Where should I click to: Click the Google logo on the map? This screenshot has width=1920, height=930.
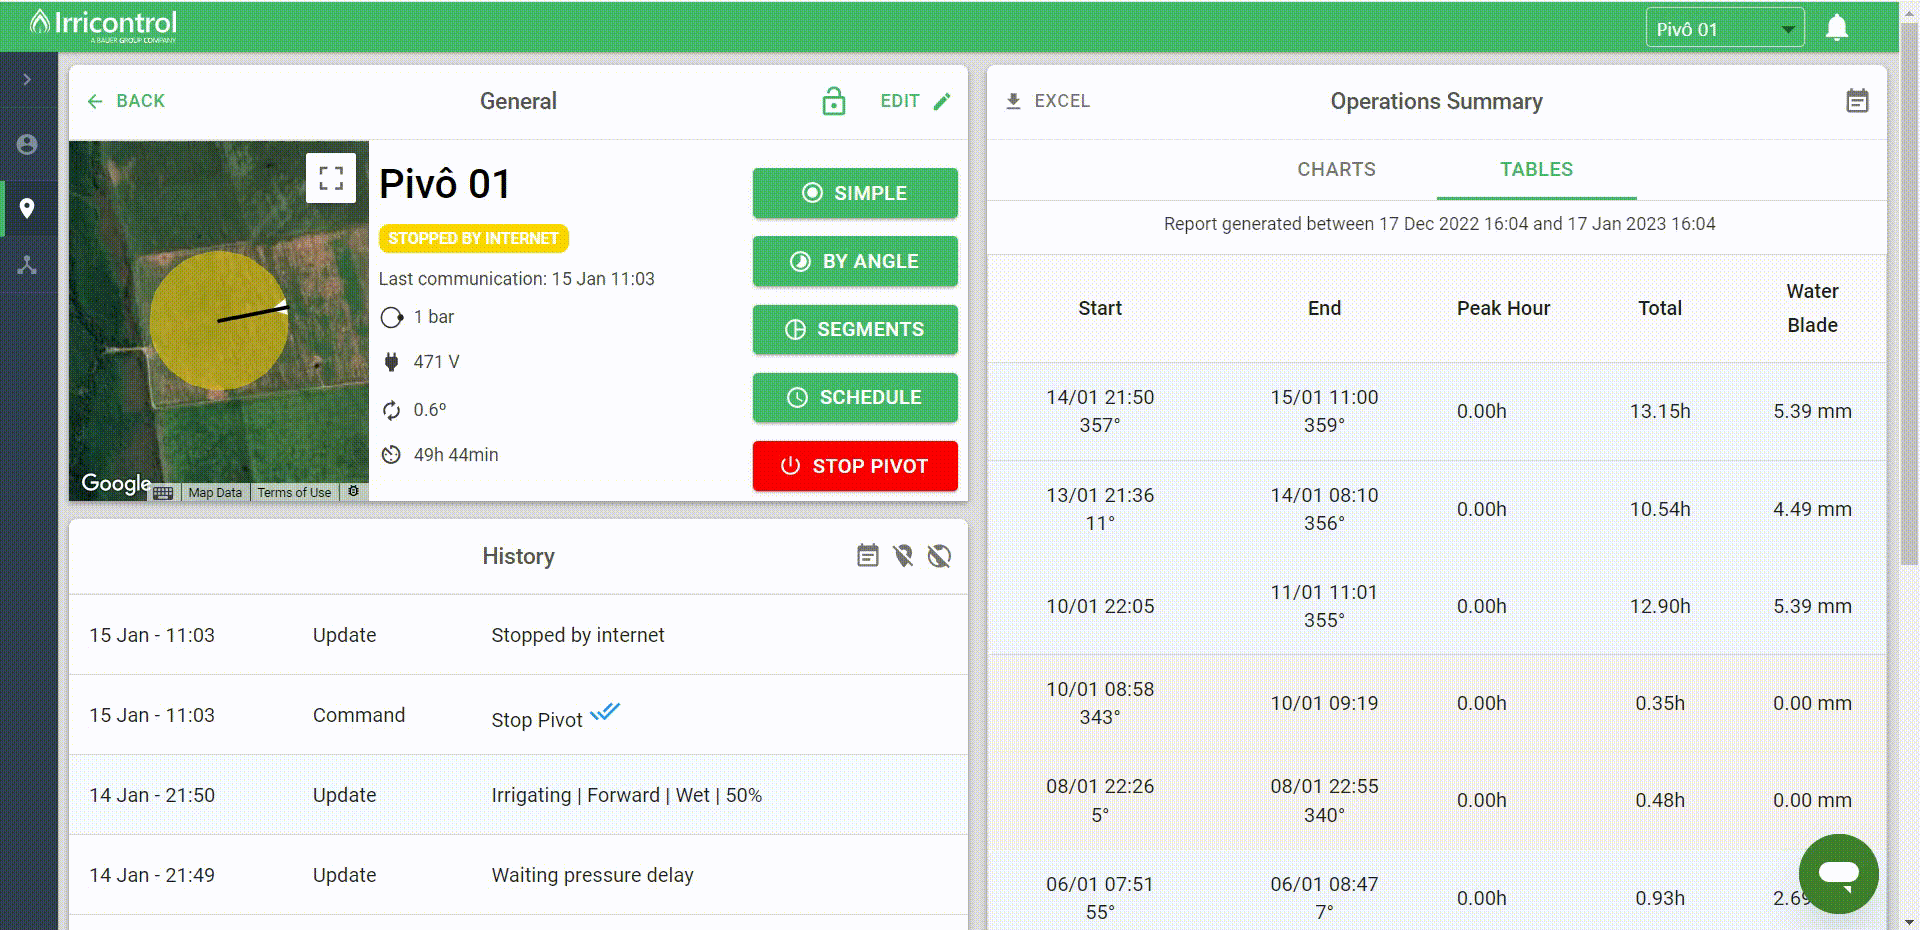pos(116,484)
